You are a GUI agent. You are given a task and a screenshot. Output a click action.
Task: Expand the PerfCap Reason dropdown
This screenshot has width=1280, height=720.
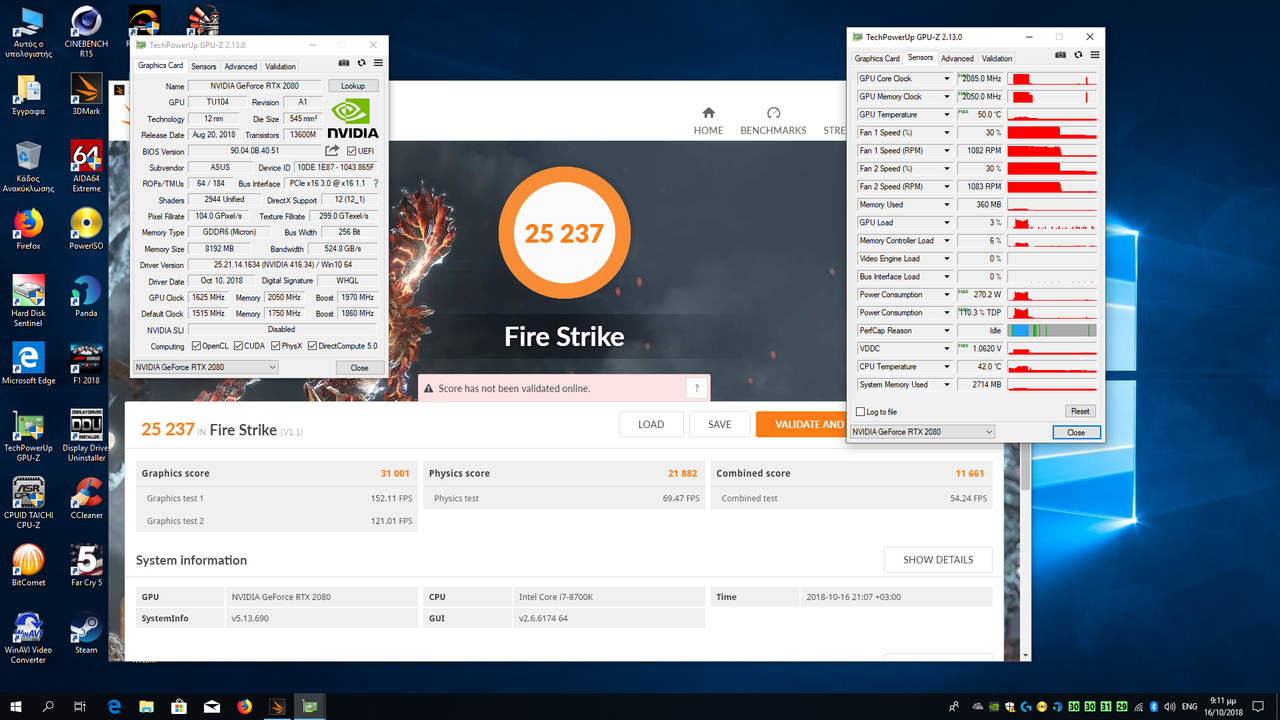pyautogui.click(x=947, y=331)
